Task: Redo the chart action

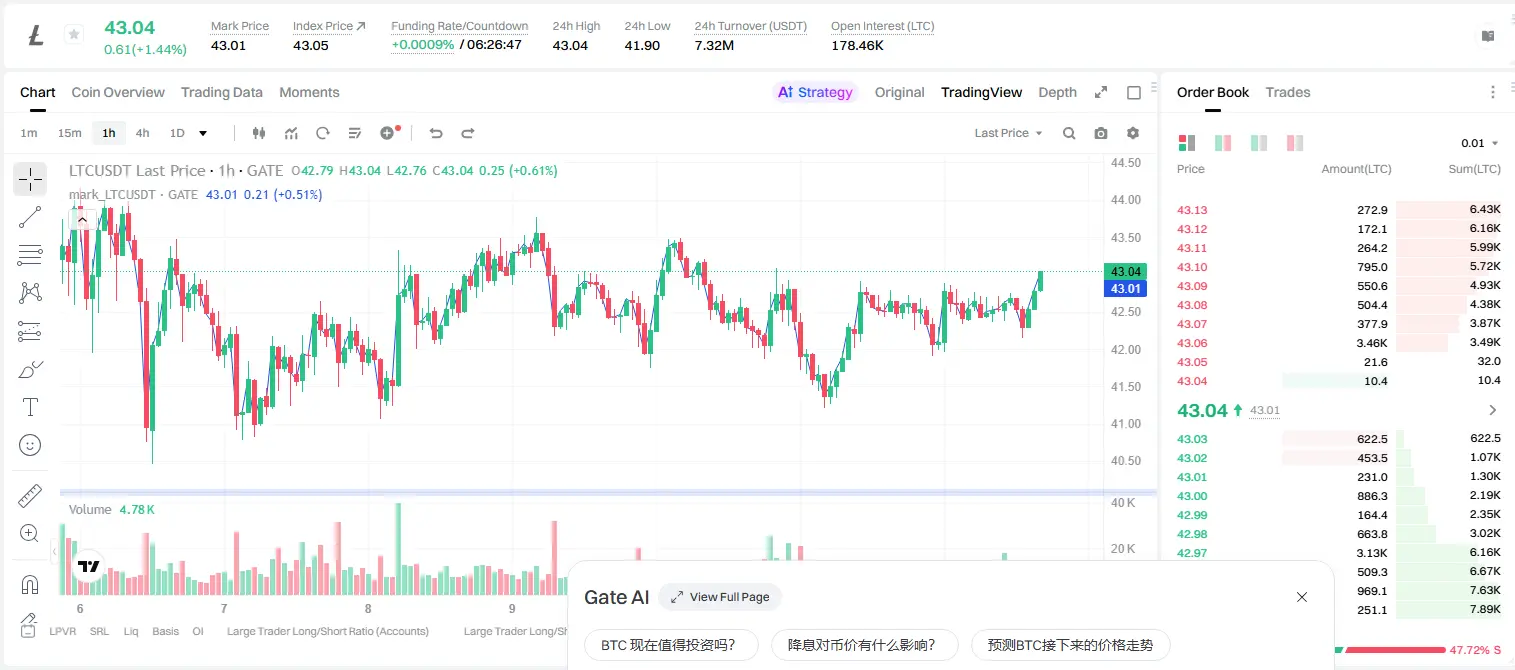Action: 467,133
